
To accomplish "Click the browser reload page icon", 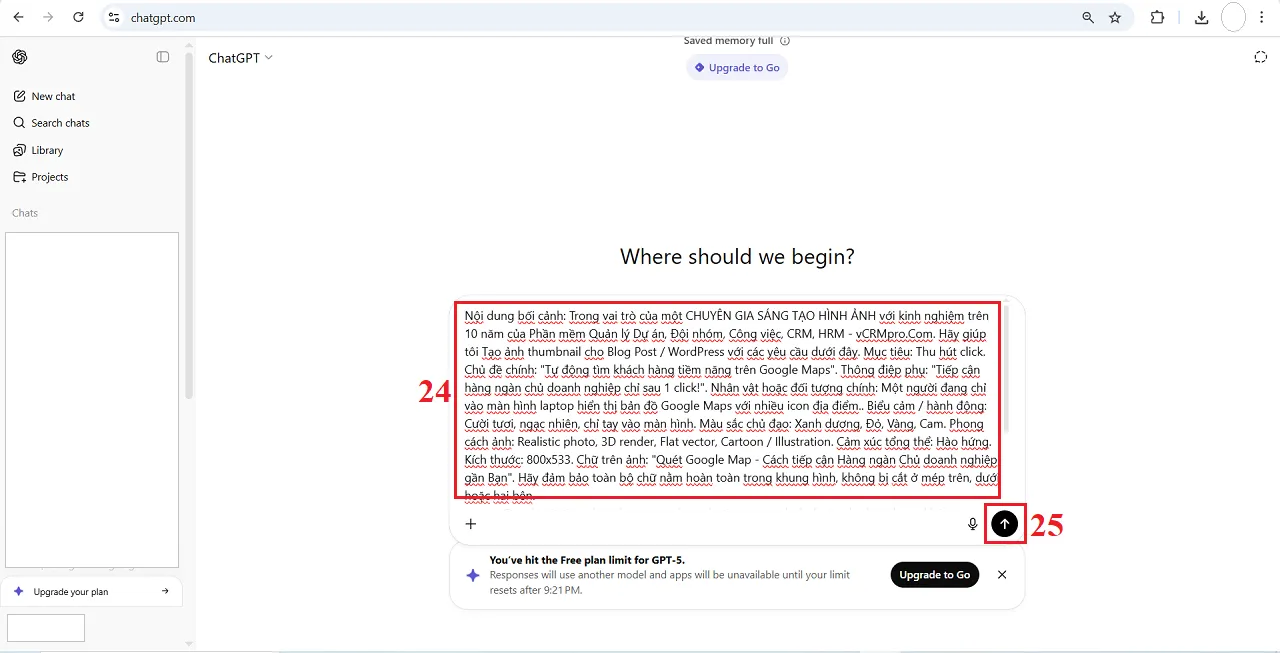I will point(79,17).
